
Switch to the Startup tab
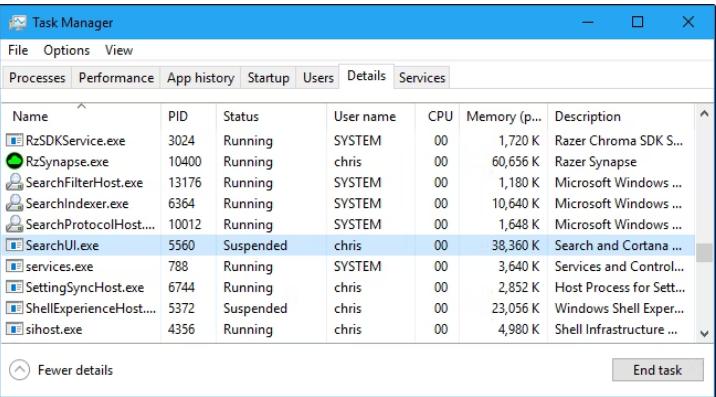268,78
